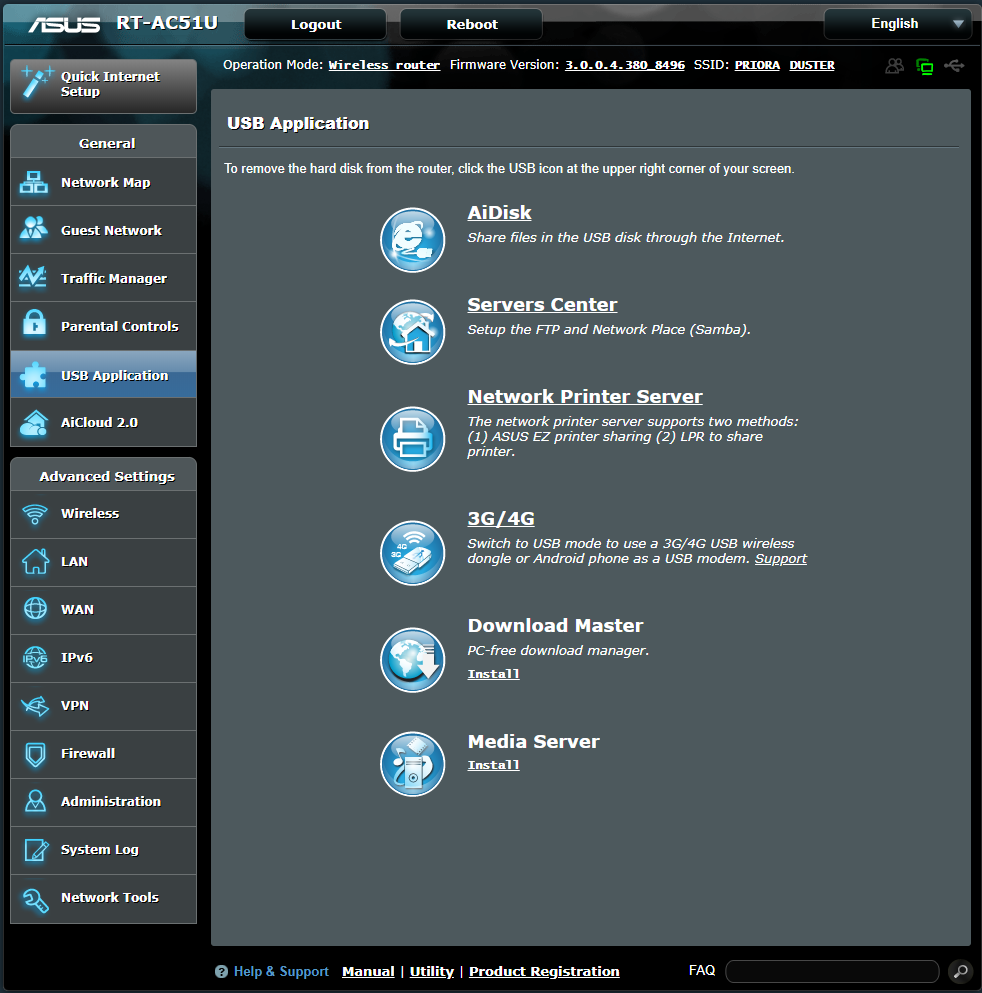
Task: Click the Network Printer Server link
Action: [x=585, y=396]
